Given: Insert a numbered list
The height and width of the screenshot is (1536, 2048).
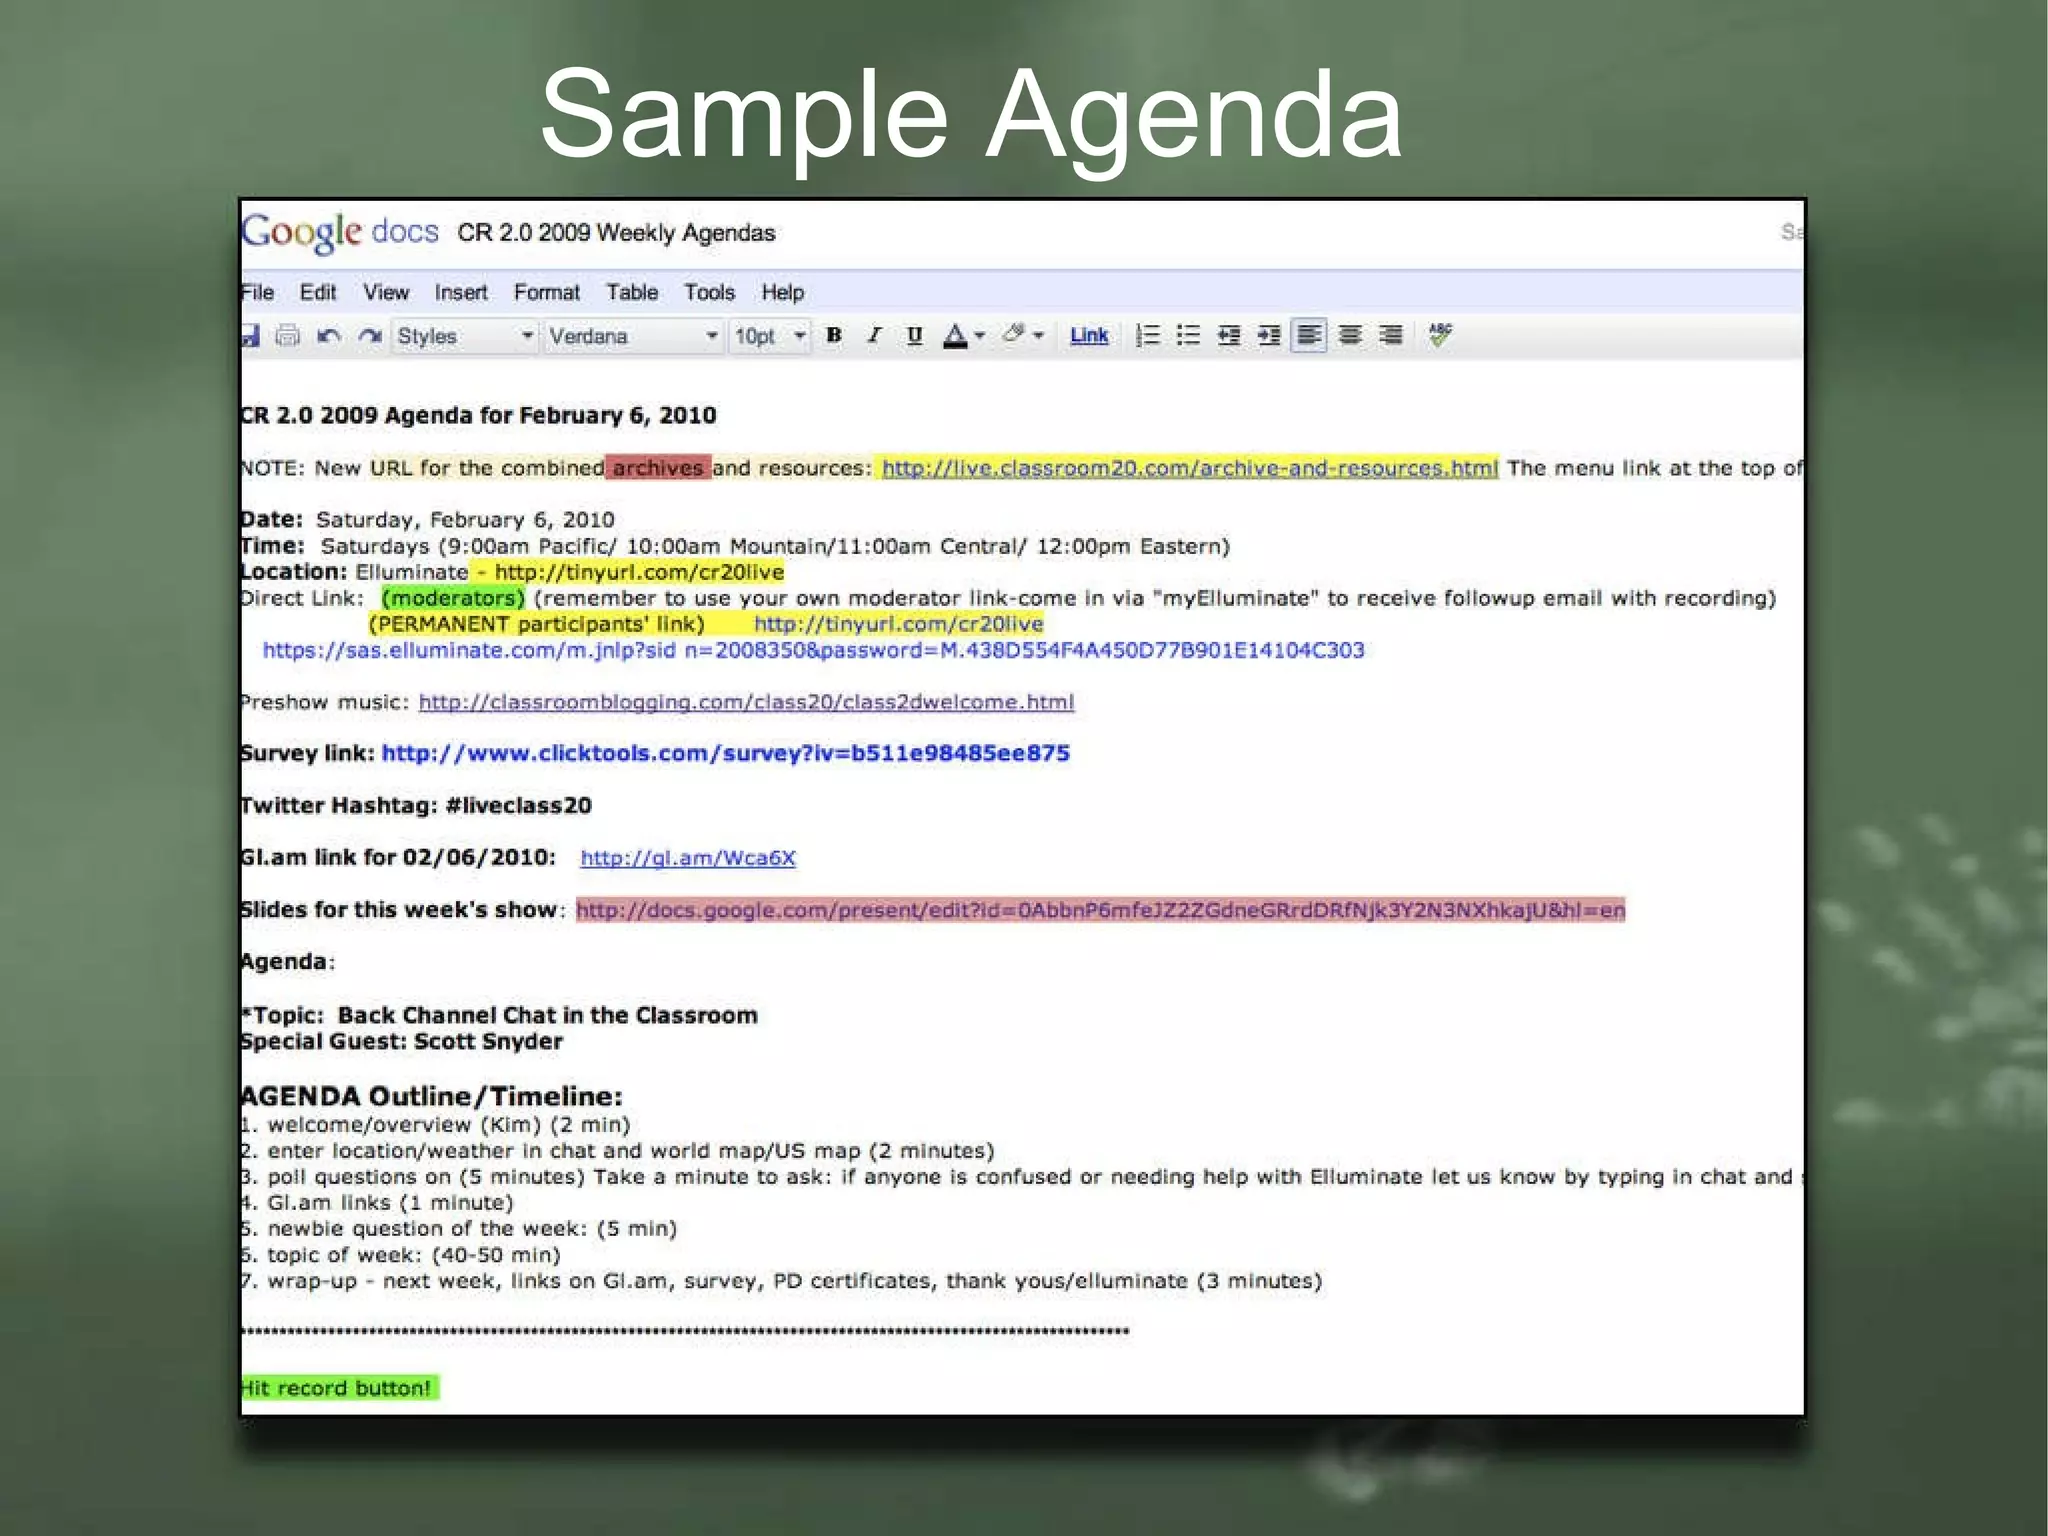Looking at the screenshot, I should click(1148, 336).
